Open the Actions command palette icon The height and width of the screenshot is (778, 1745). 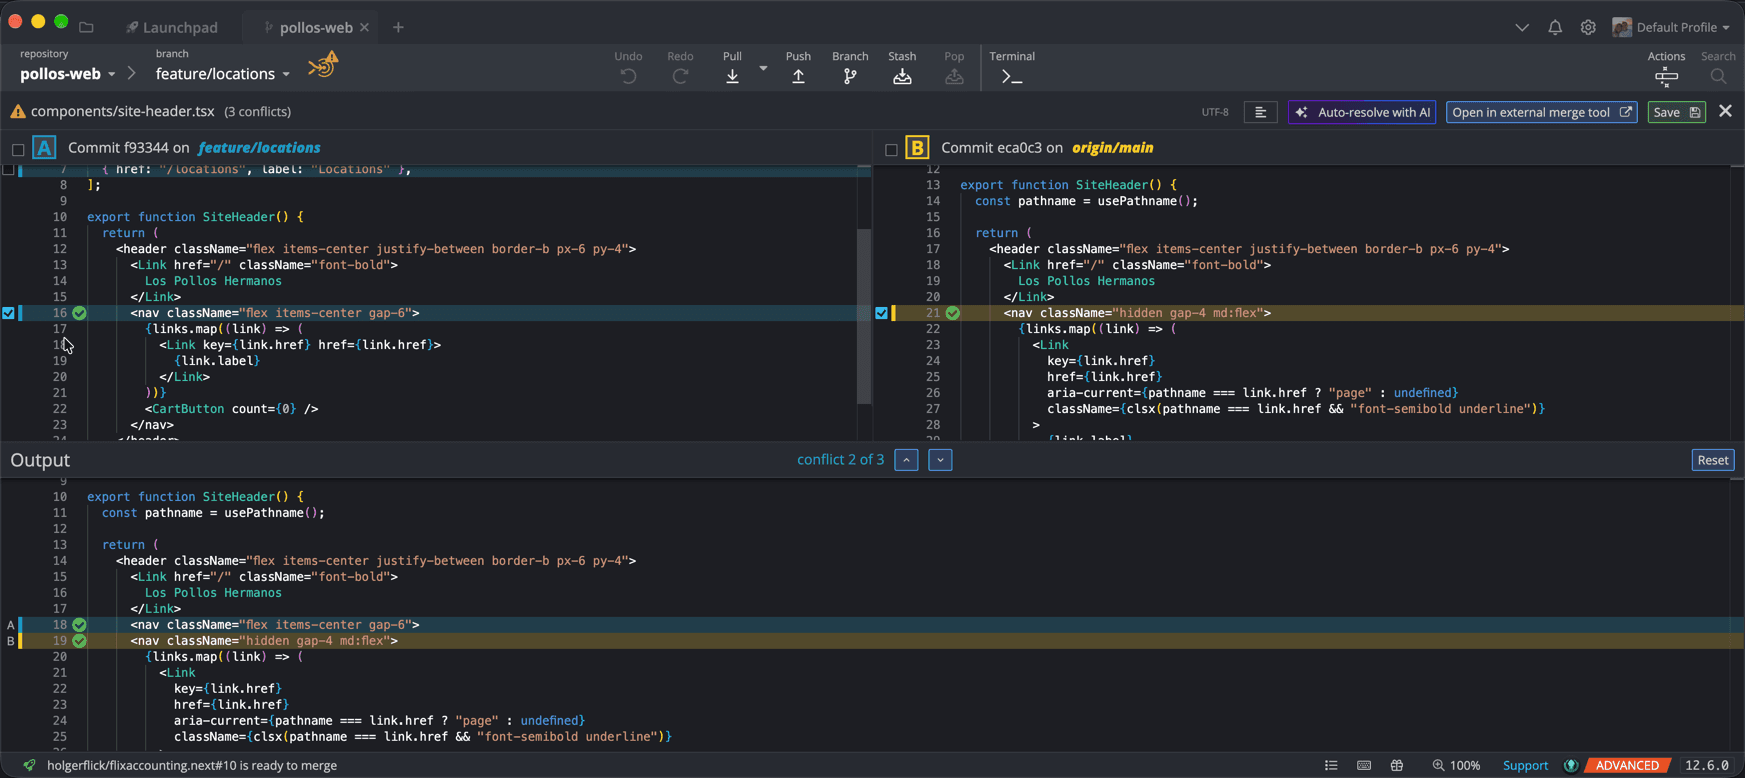pyautogui.click(x=1666, y=76)
